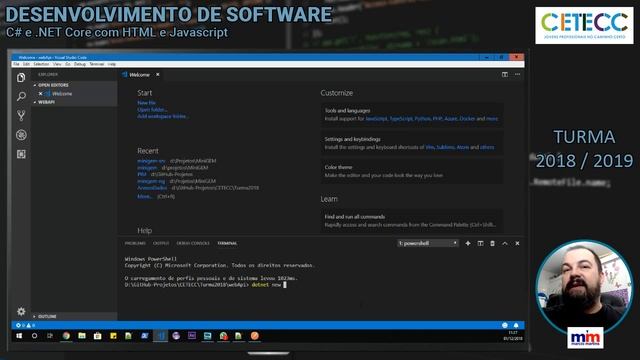The image size is (640, 360).
Task: Click the Vim keybindings link
Action: click(430, 147)
